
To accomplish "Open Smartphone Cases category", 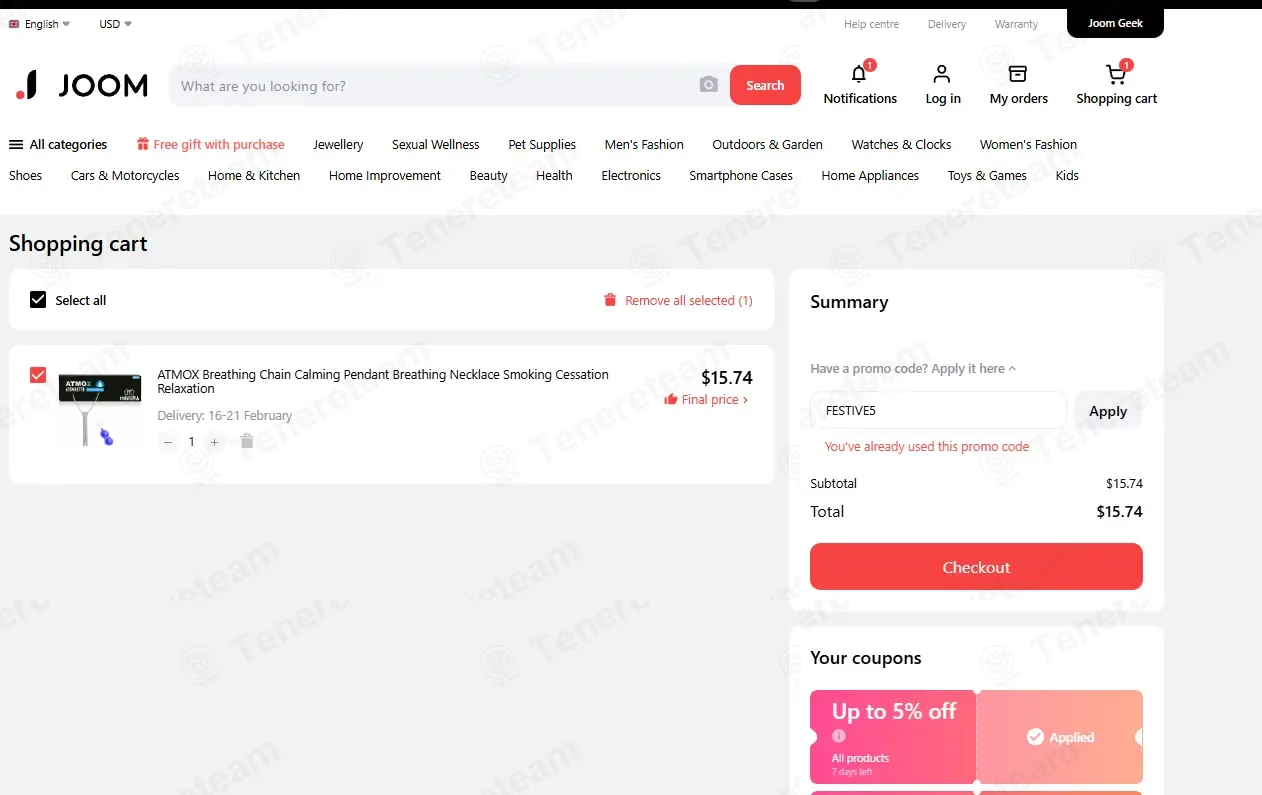I will pos(741,175).
